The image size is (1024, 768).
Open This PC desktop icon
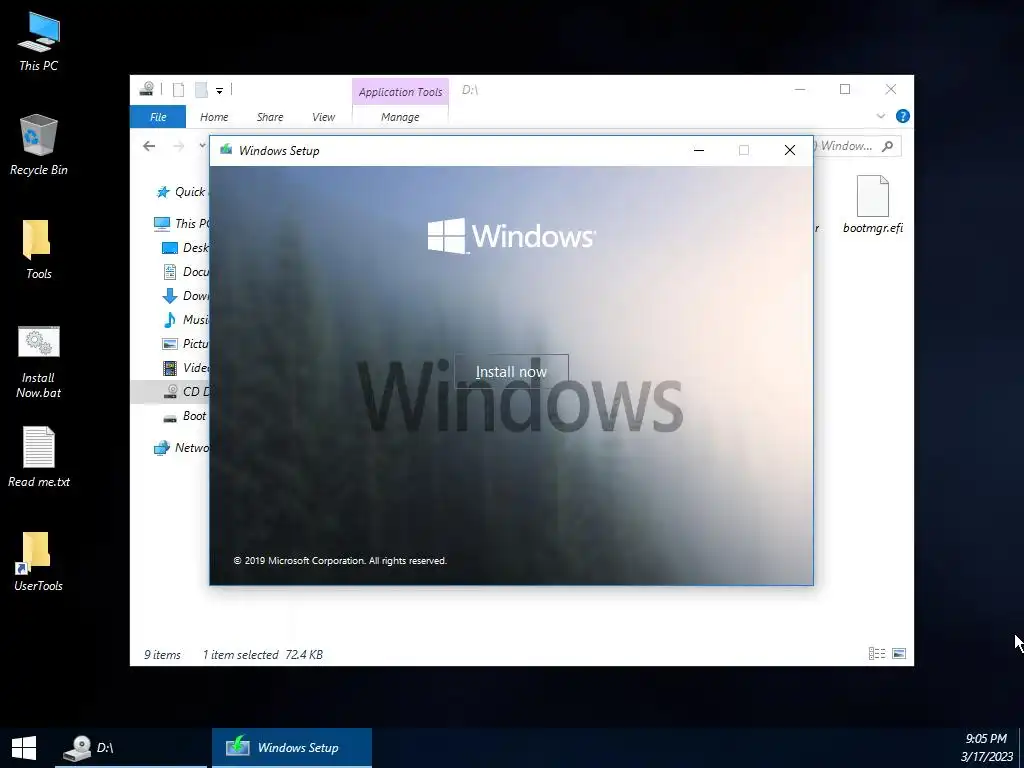pos(39,41)
